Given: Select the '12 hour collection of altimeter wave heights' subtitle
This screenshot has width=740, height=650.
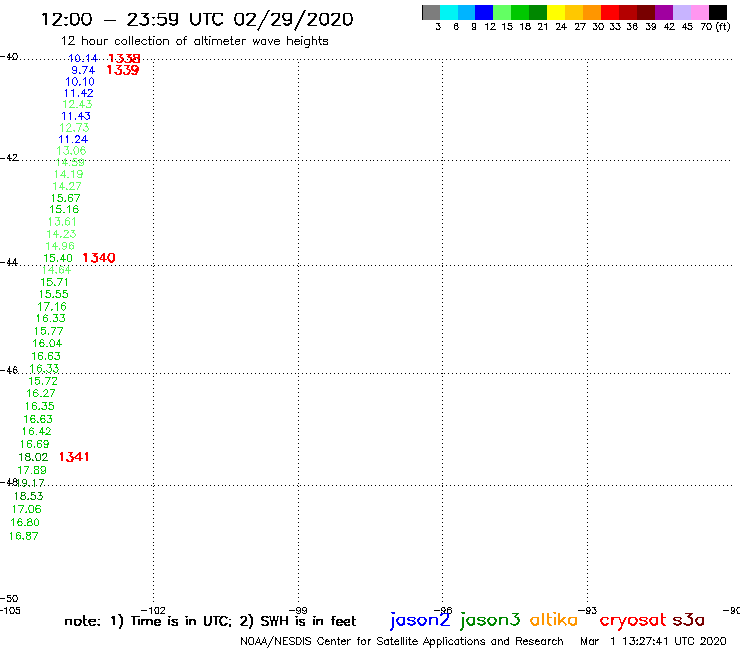Looking at the screenshot, I should pos(194,41).
